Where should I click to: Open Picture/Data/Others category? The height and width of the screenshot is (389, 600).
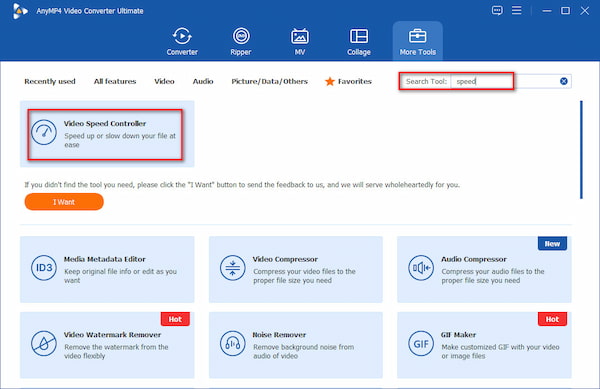269,81
